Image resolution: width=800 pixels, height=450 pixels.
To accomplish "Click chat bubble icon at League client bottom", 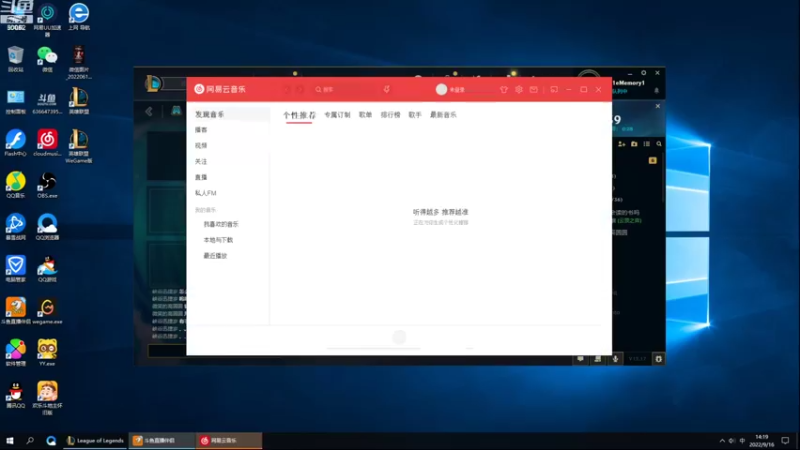I will click(581, 359).
